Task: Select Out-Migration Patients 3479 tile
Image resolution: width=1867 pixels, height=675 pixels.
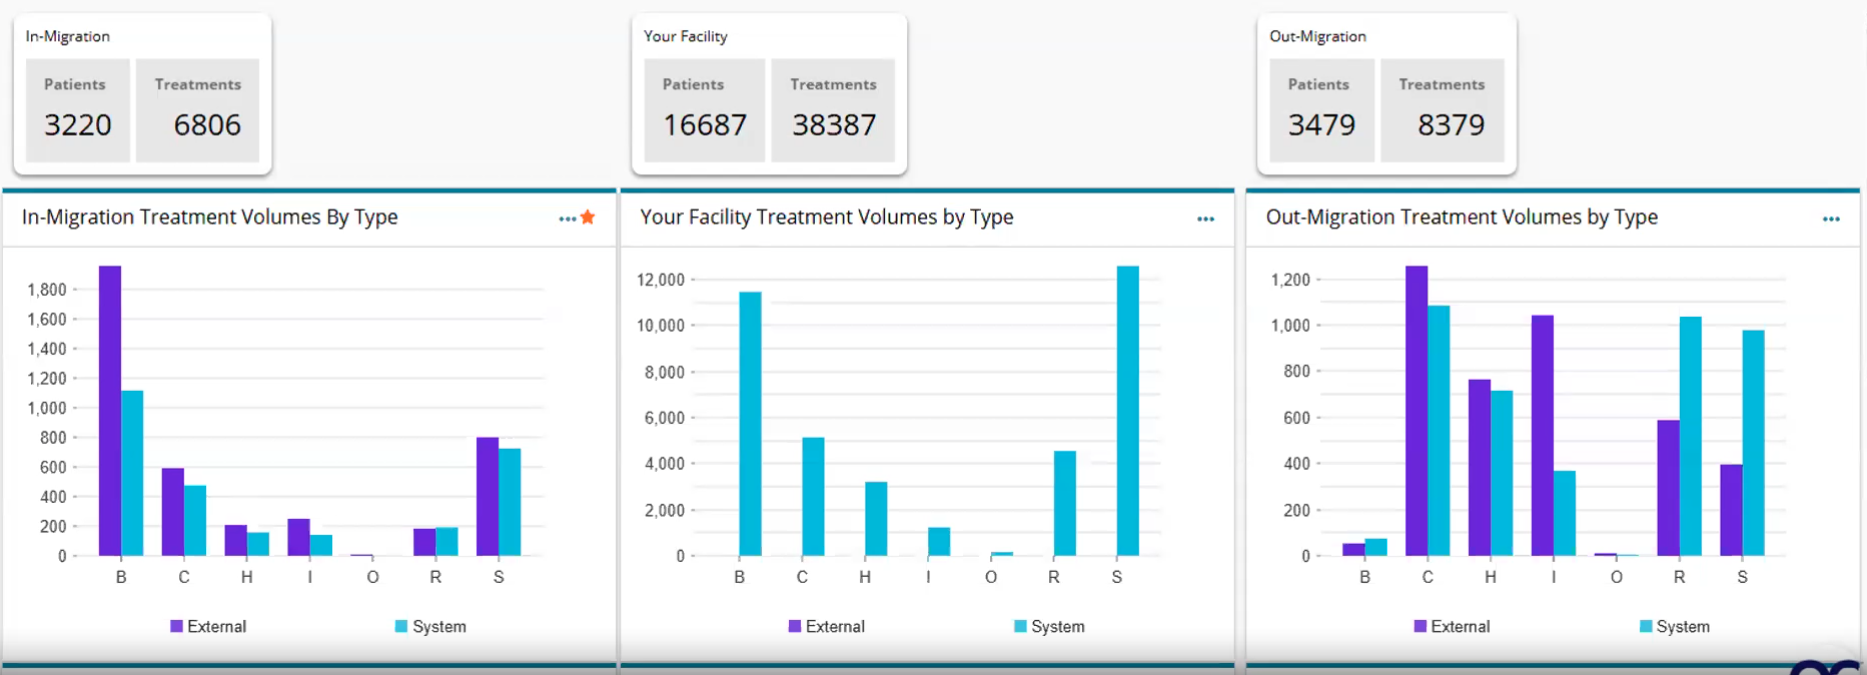Action: point(1321,110)
